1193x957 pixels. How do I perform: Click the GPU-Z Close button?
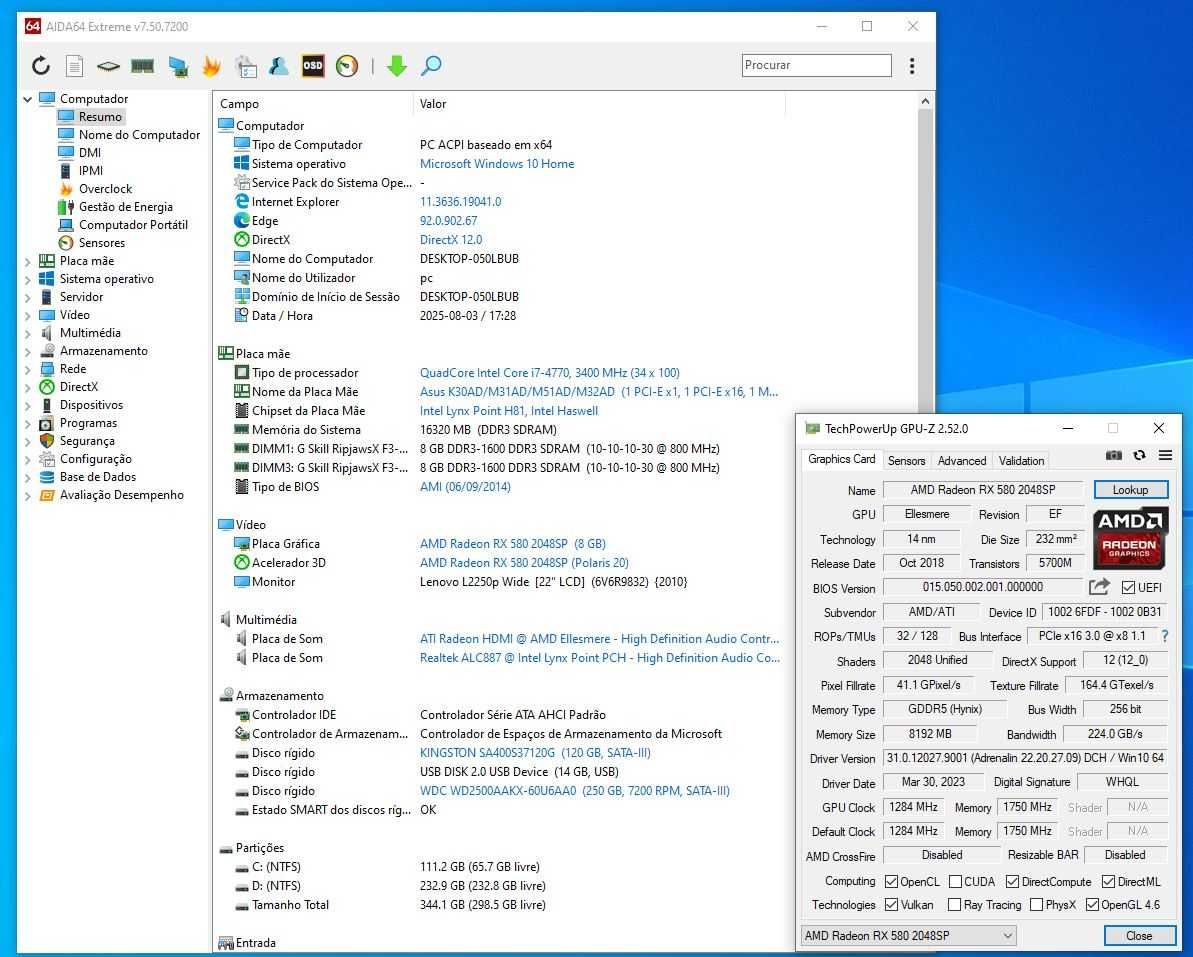pos(1139,936)
